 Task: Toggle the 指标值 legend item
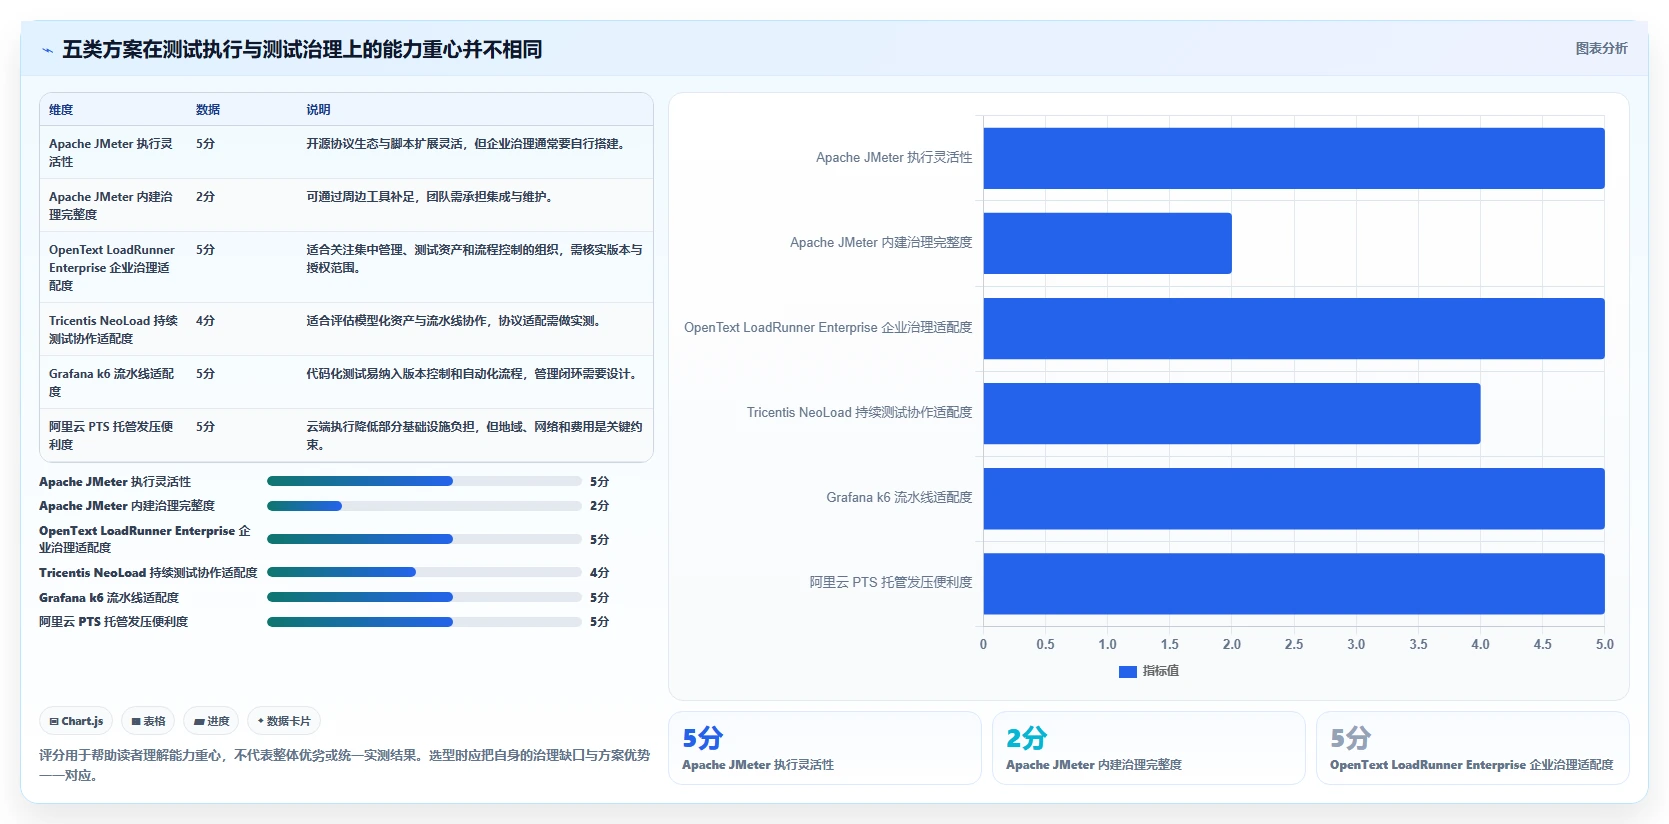1148,671
